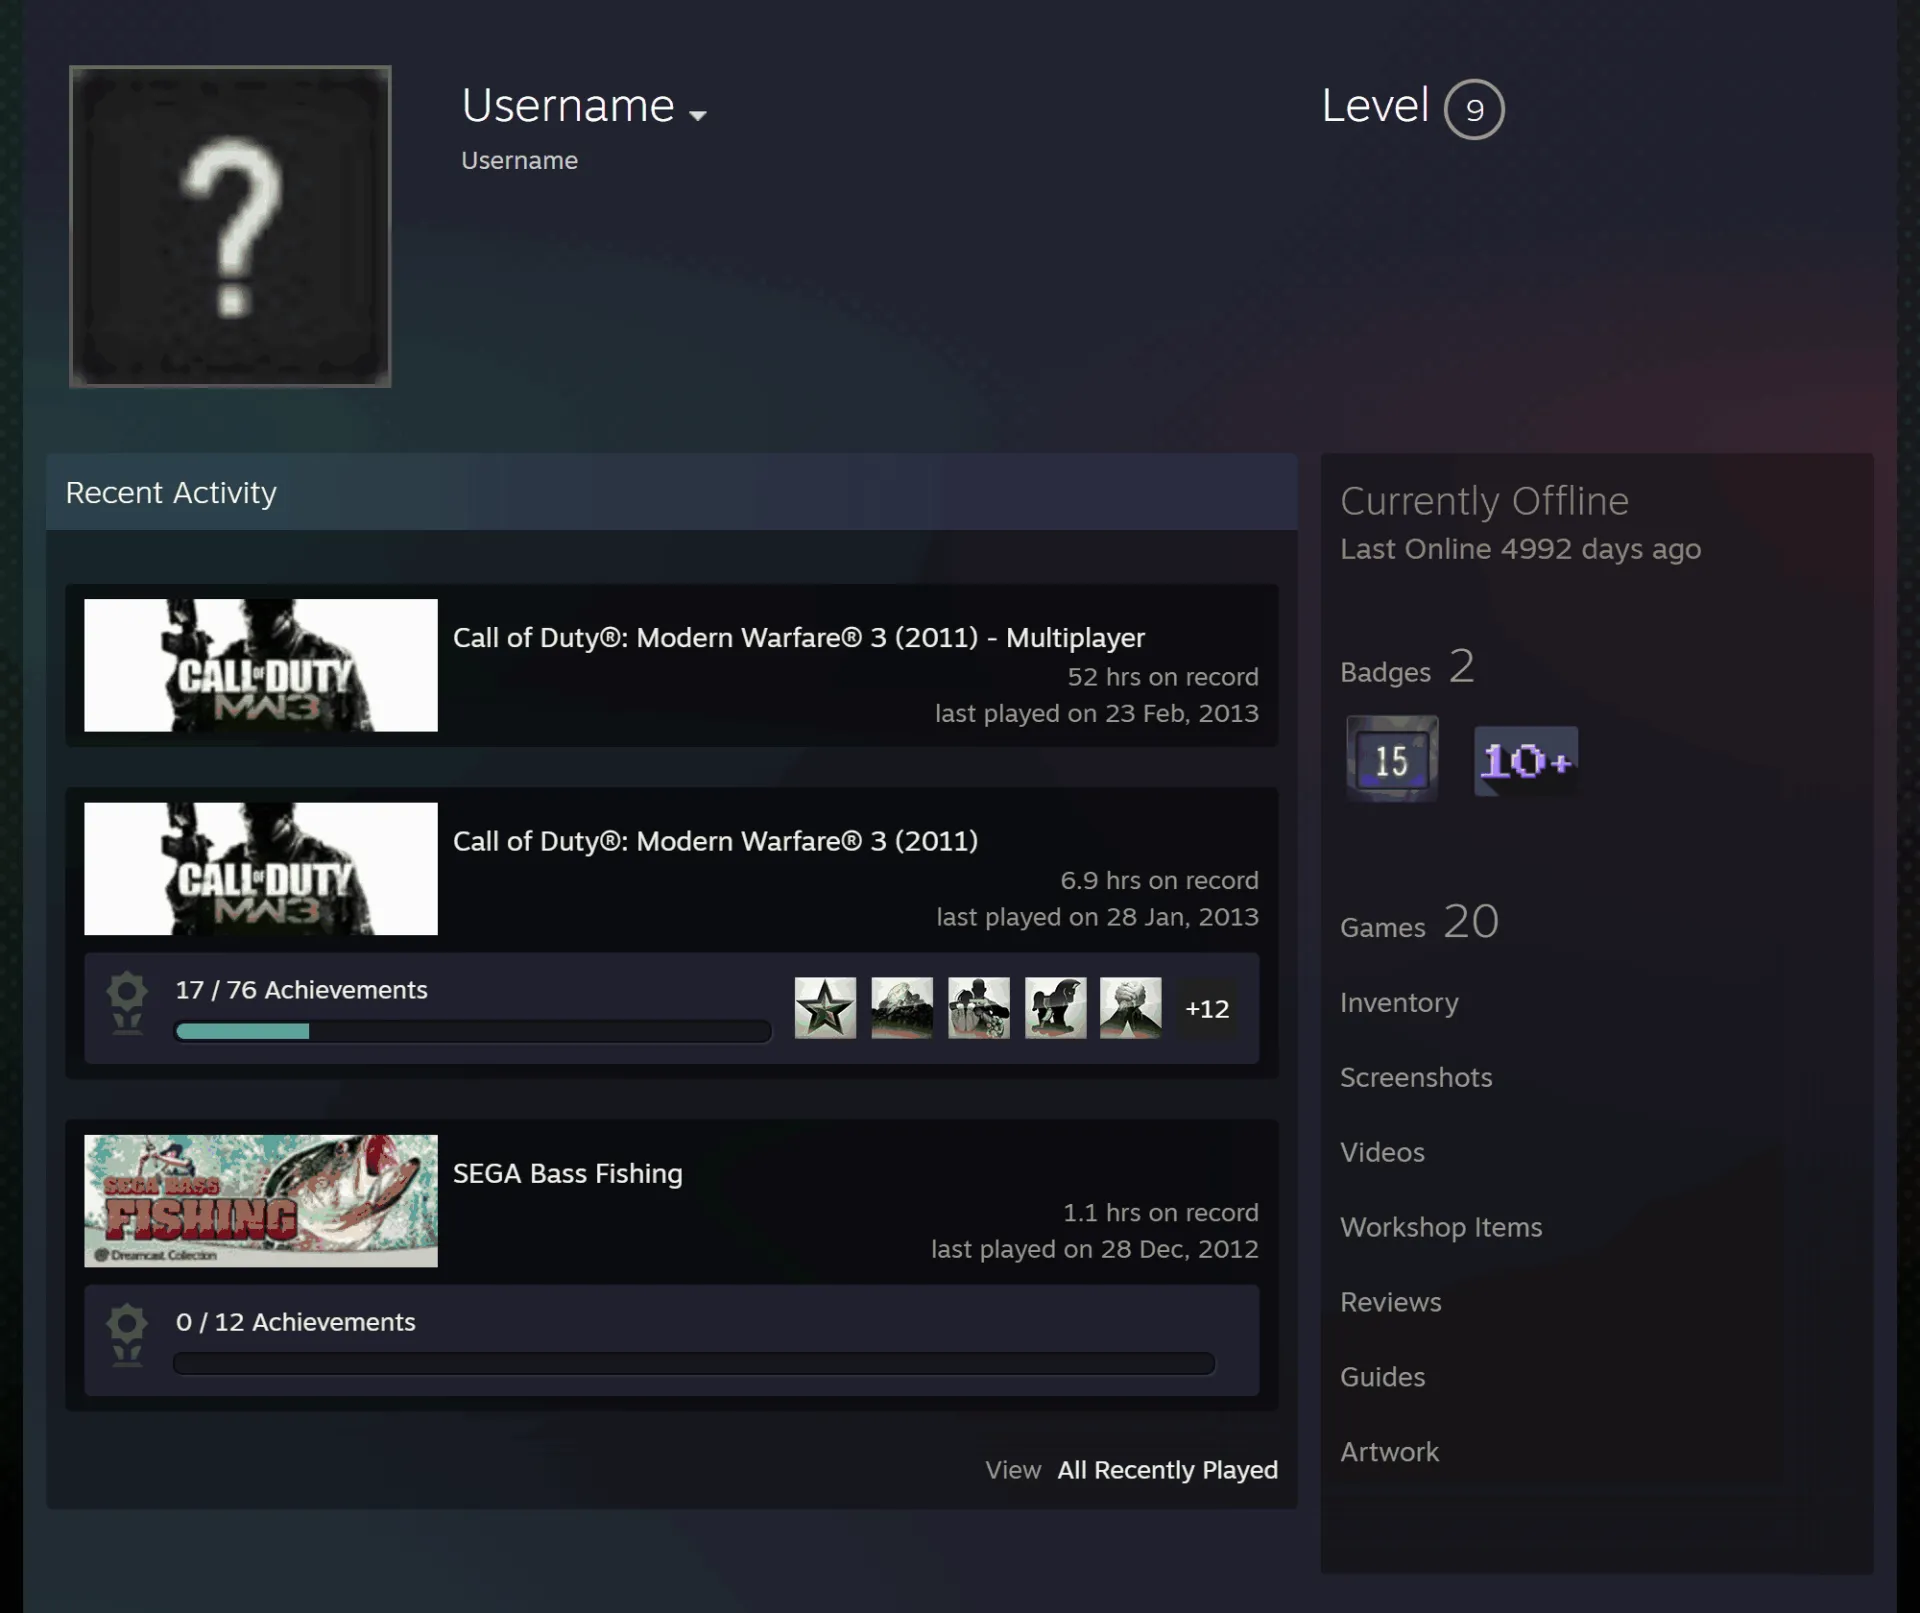Click the '52 hrs on record' text
The width and height of the screenshot is (1920, 1613).
tap(1163, 677)
